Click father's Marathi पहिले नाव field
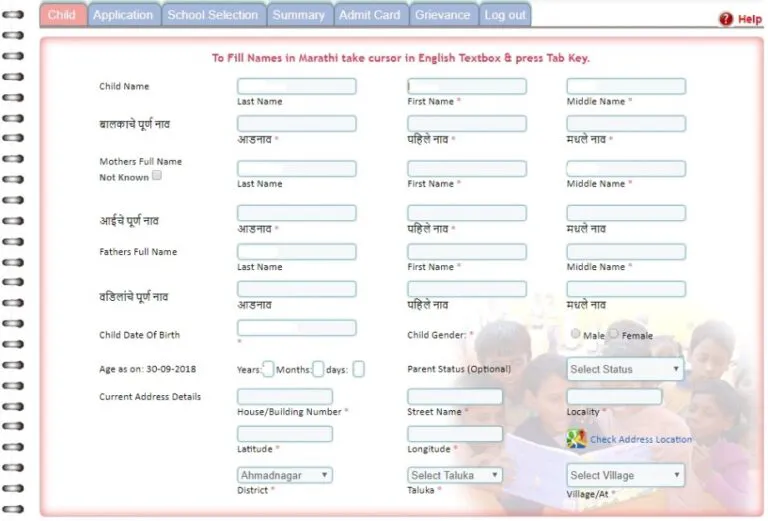 tap(467, 289)
